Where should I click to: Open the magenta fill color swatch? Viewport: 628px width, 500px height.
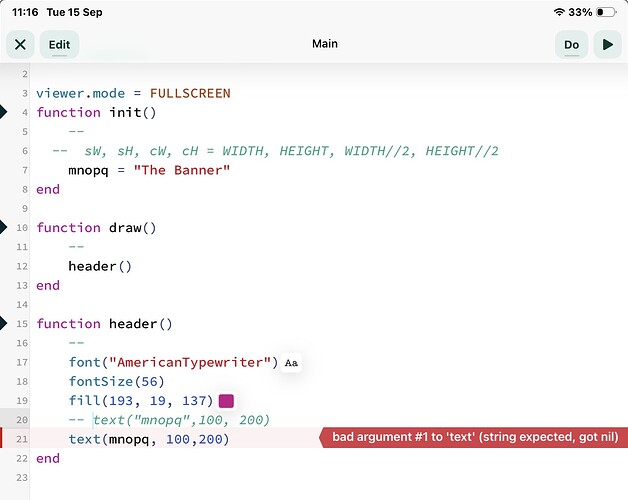tap(226, 401)
